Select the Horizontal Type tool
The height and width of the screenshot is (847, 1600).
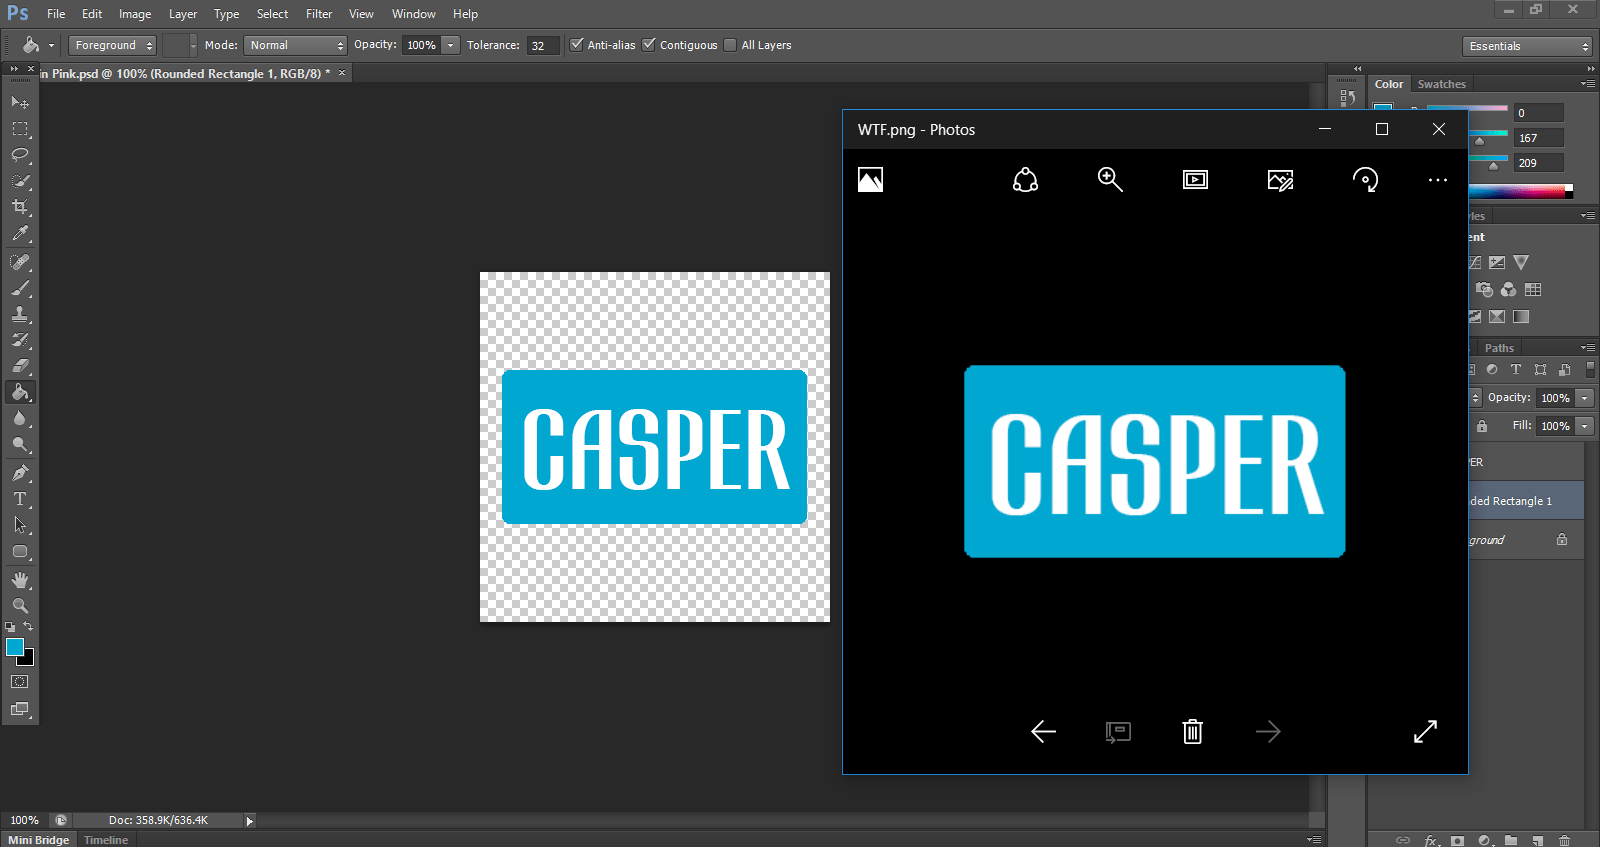click(20, 498)
